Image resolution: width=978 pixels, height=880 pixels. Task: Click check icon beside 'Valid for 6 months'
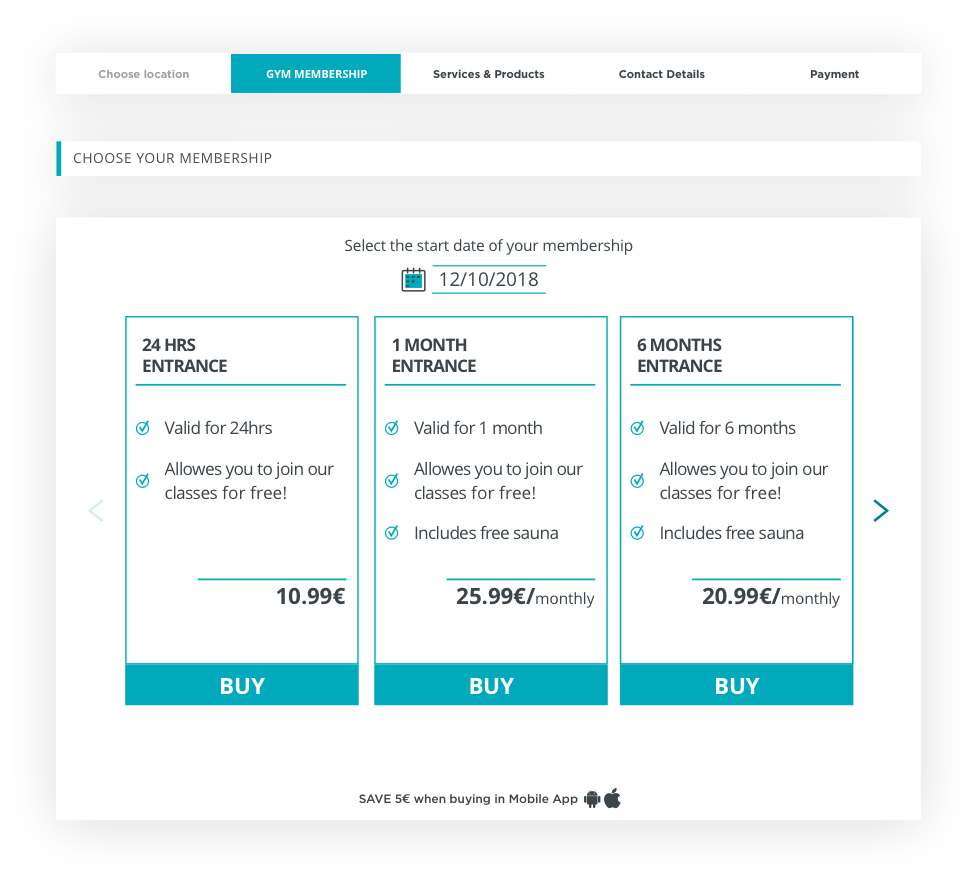click(x=637, y=428)
